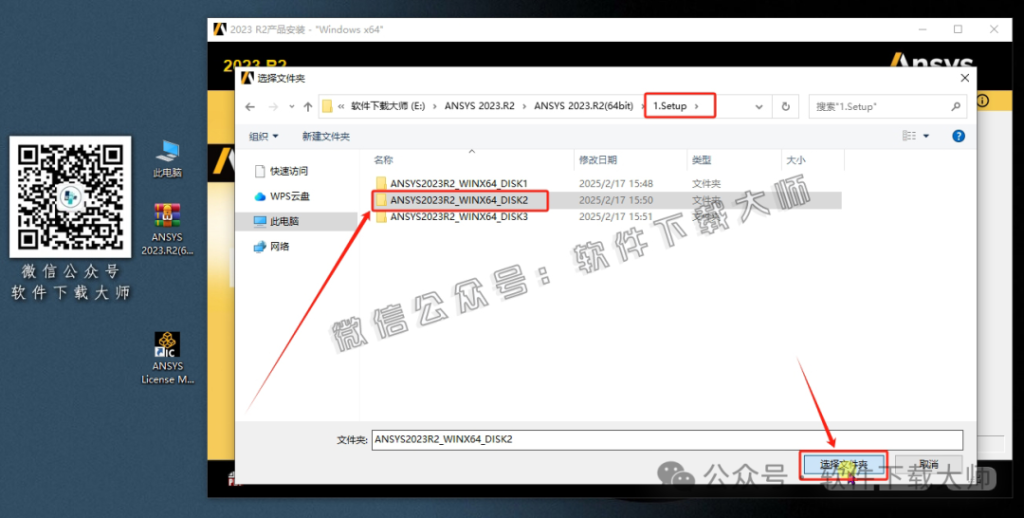Click 新建文件夹 button
1024x518 pixels.
click(326, 137)
